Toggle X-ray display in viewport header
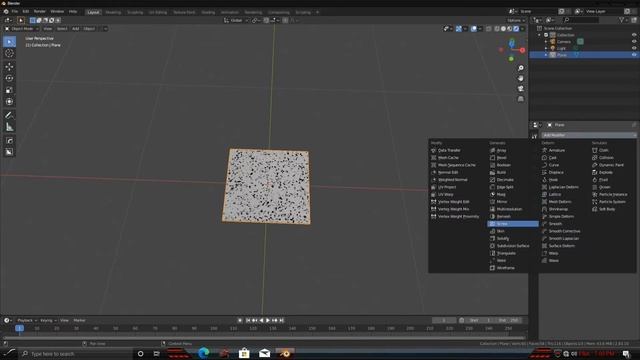640x360 pixels. click(x=489, y=29)
